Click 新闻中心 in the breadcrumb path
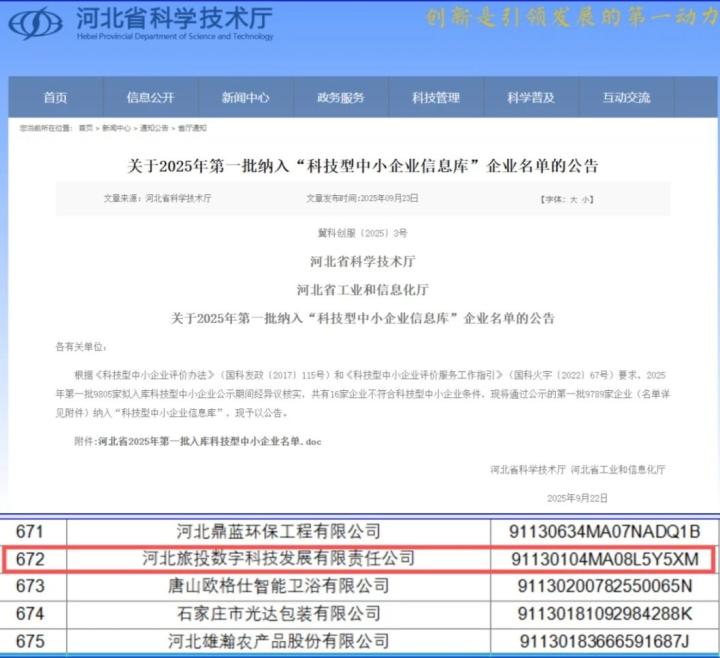720x658 pixels. tap(114, 129)
